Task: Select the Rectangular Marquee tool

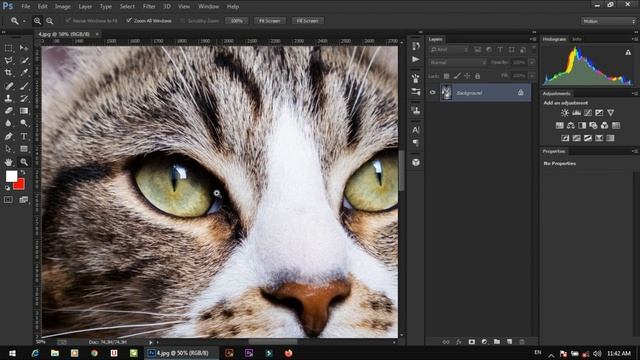Action: pyautogui.click(x=8, y=48)
